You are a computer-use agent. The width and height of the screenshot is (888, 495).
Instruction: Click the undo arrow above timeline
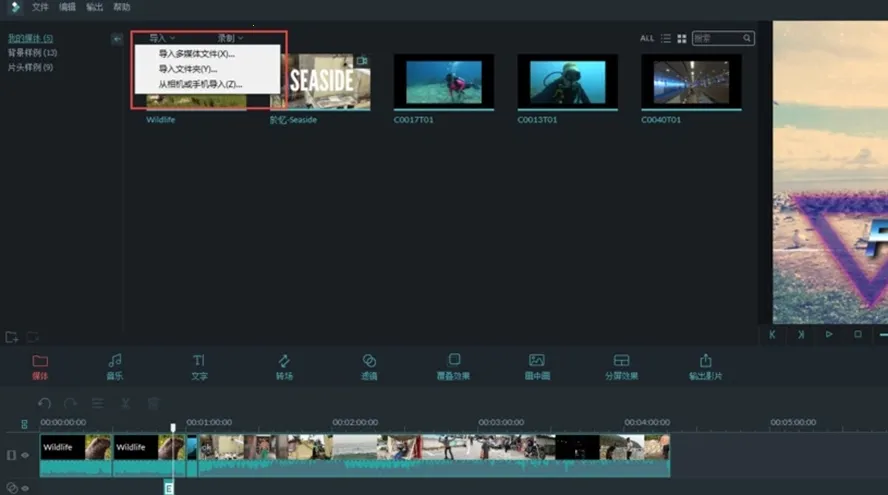45,403
